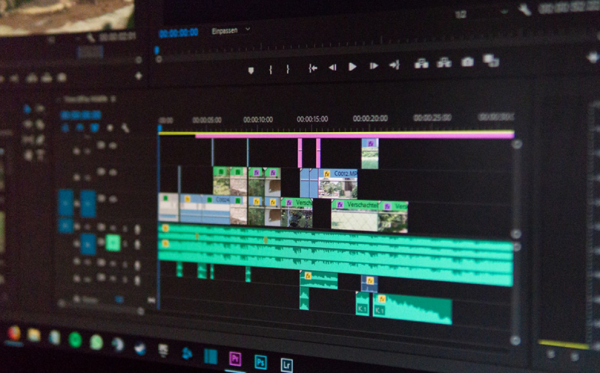600x373 pixels.
Task: Select the C0012 video clip
Action: 338,183
